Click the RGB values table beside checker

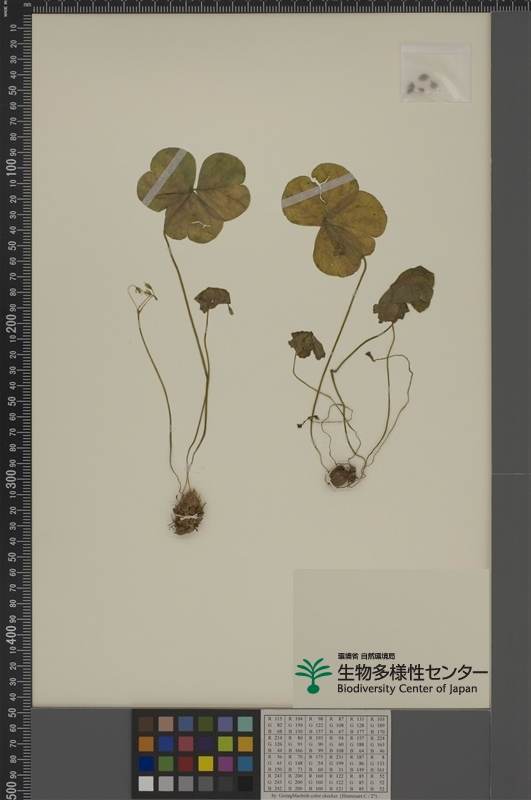click(x=325, y=753)
